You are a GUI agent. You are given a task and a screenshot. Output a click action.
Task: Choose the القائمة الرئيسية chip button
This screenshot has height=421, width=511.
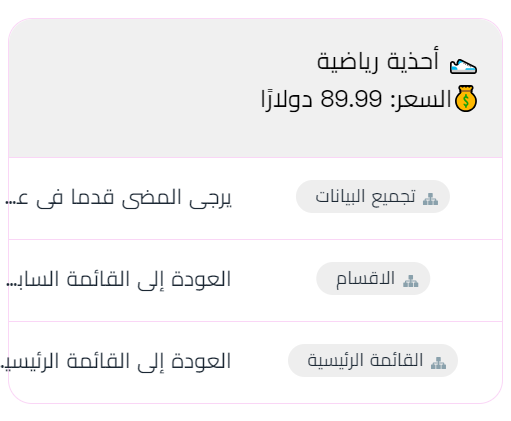(x=373, y=360)
